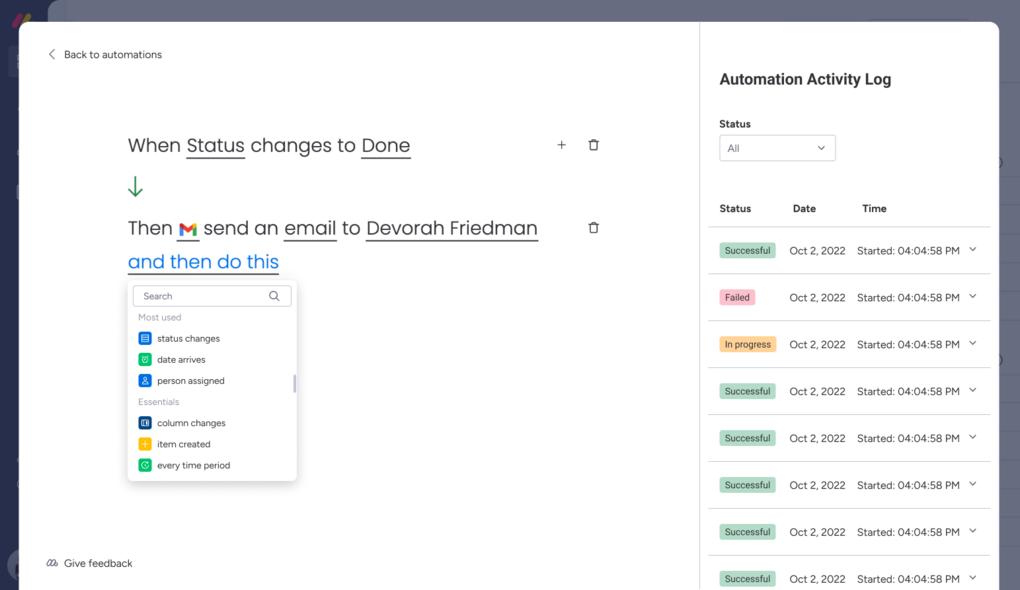Open the Status filter dropdown set to All

click(777, 148)
